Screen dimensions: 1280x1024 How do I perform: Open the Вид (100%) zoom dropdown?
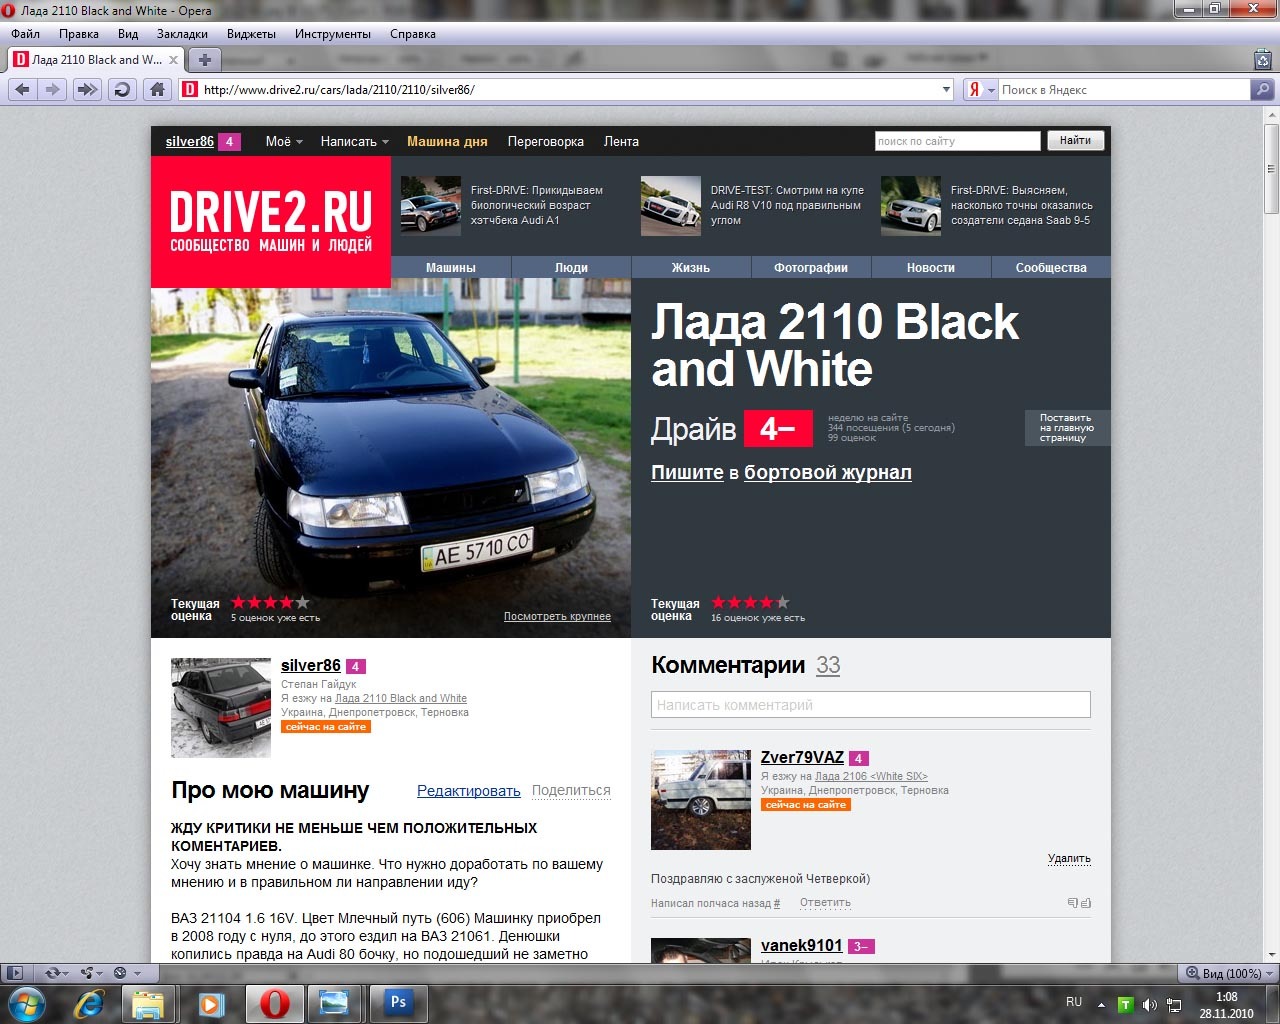(1230, 973)
